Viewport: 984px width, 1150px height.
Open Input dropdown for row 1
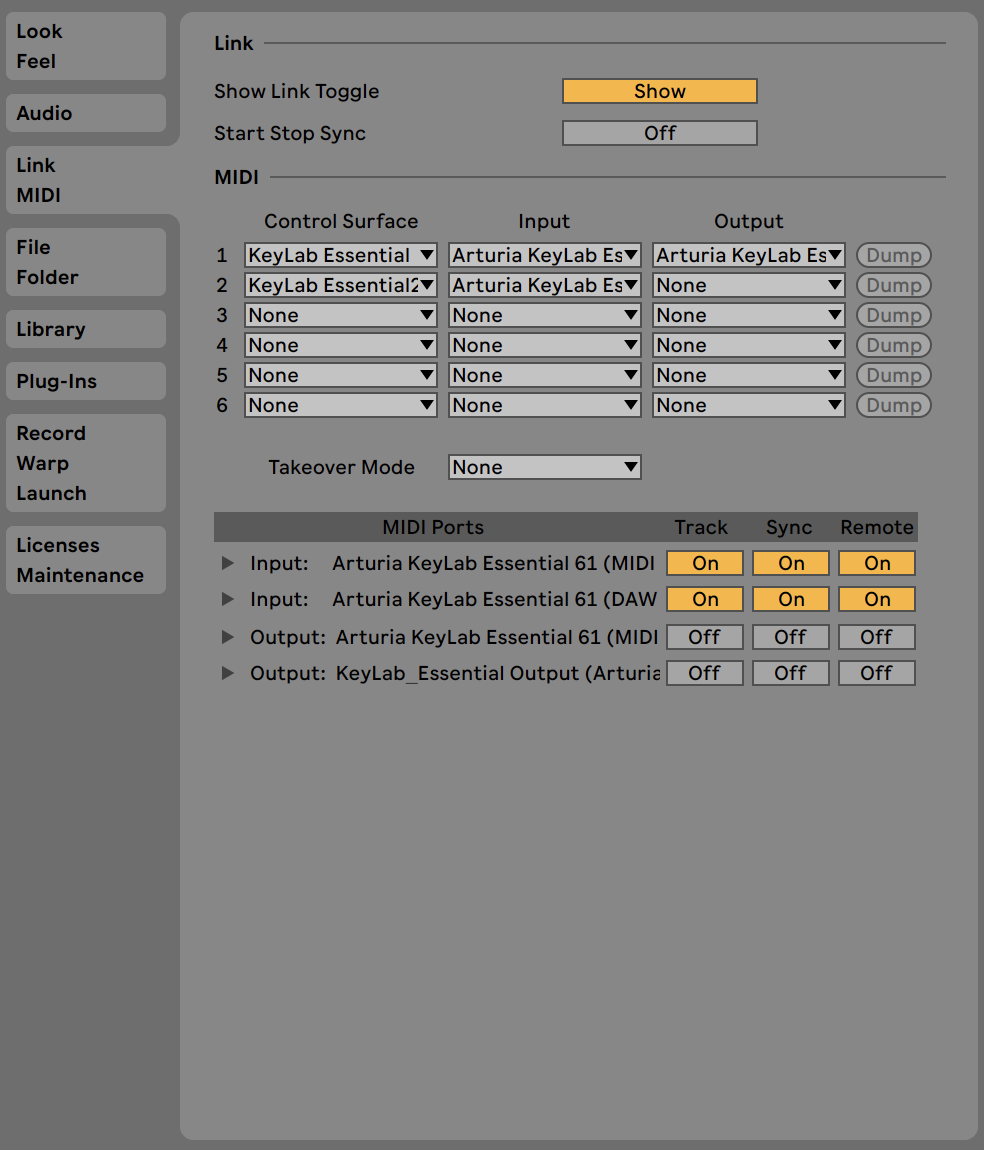pos(545,255)
